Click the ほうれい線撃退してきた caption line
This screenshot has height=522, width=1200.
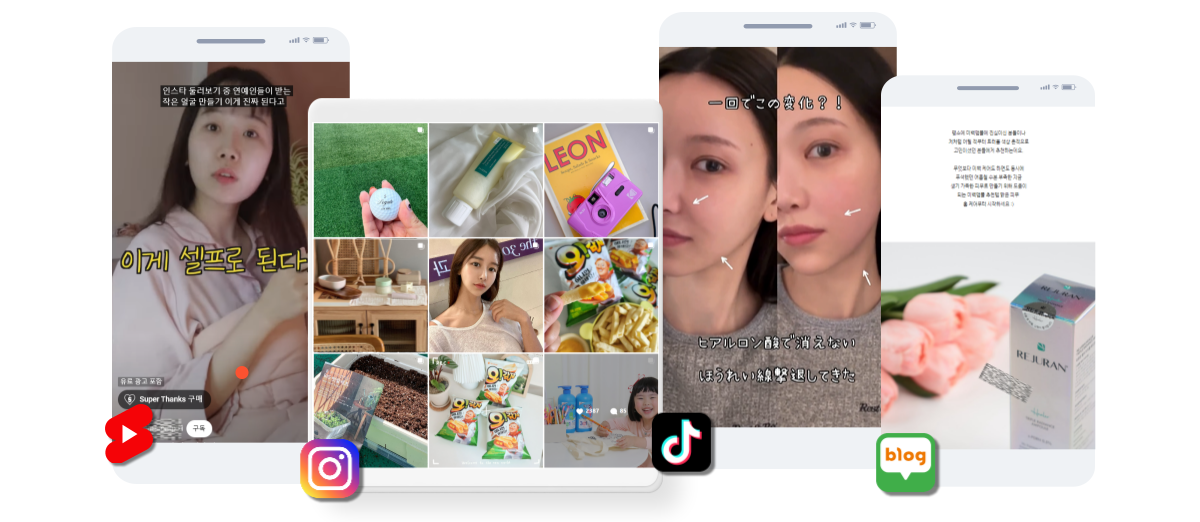point(776,376)
